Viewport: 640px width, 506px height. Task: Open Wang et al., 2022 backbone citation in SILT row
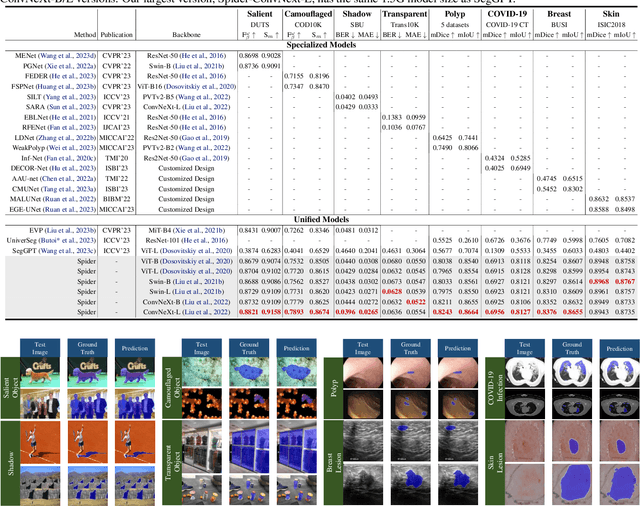point(204,97)
